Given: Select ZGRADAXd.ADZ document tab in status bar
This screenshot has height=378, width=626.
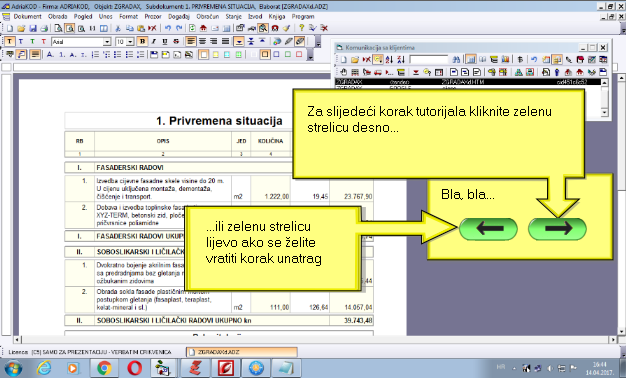Looking at the screenshot, I should (x=242, y=352).
